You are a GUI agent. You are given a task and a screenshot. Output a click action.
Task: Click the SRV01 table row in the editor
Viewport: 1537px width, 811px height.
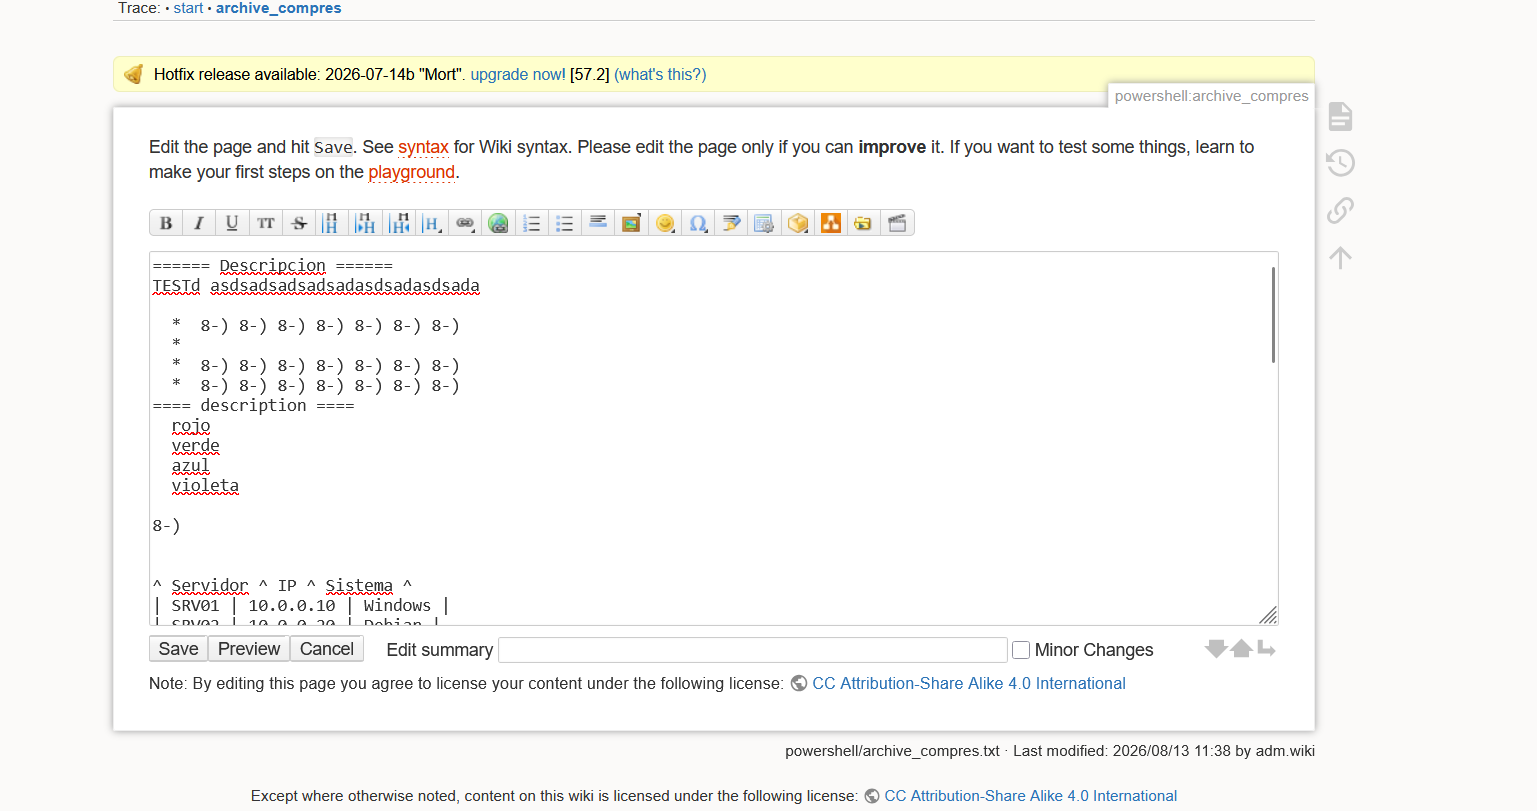point(300,606)
